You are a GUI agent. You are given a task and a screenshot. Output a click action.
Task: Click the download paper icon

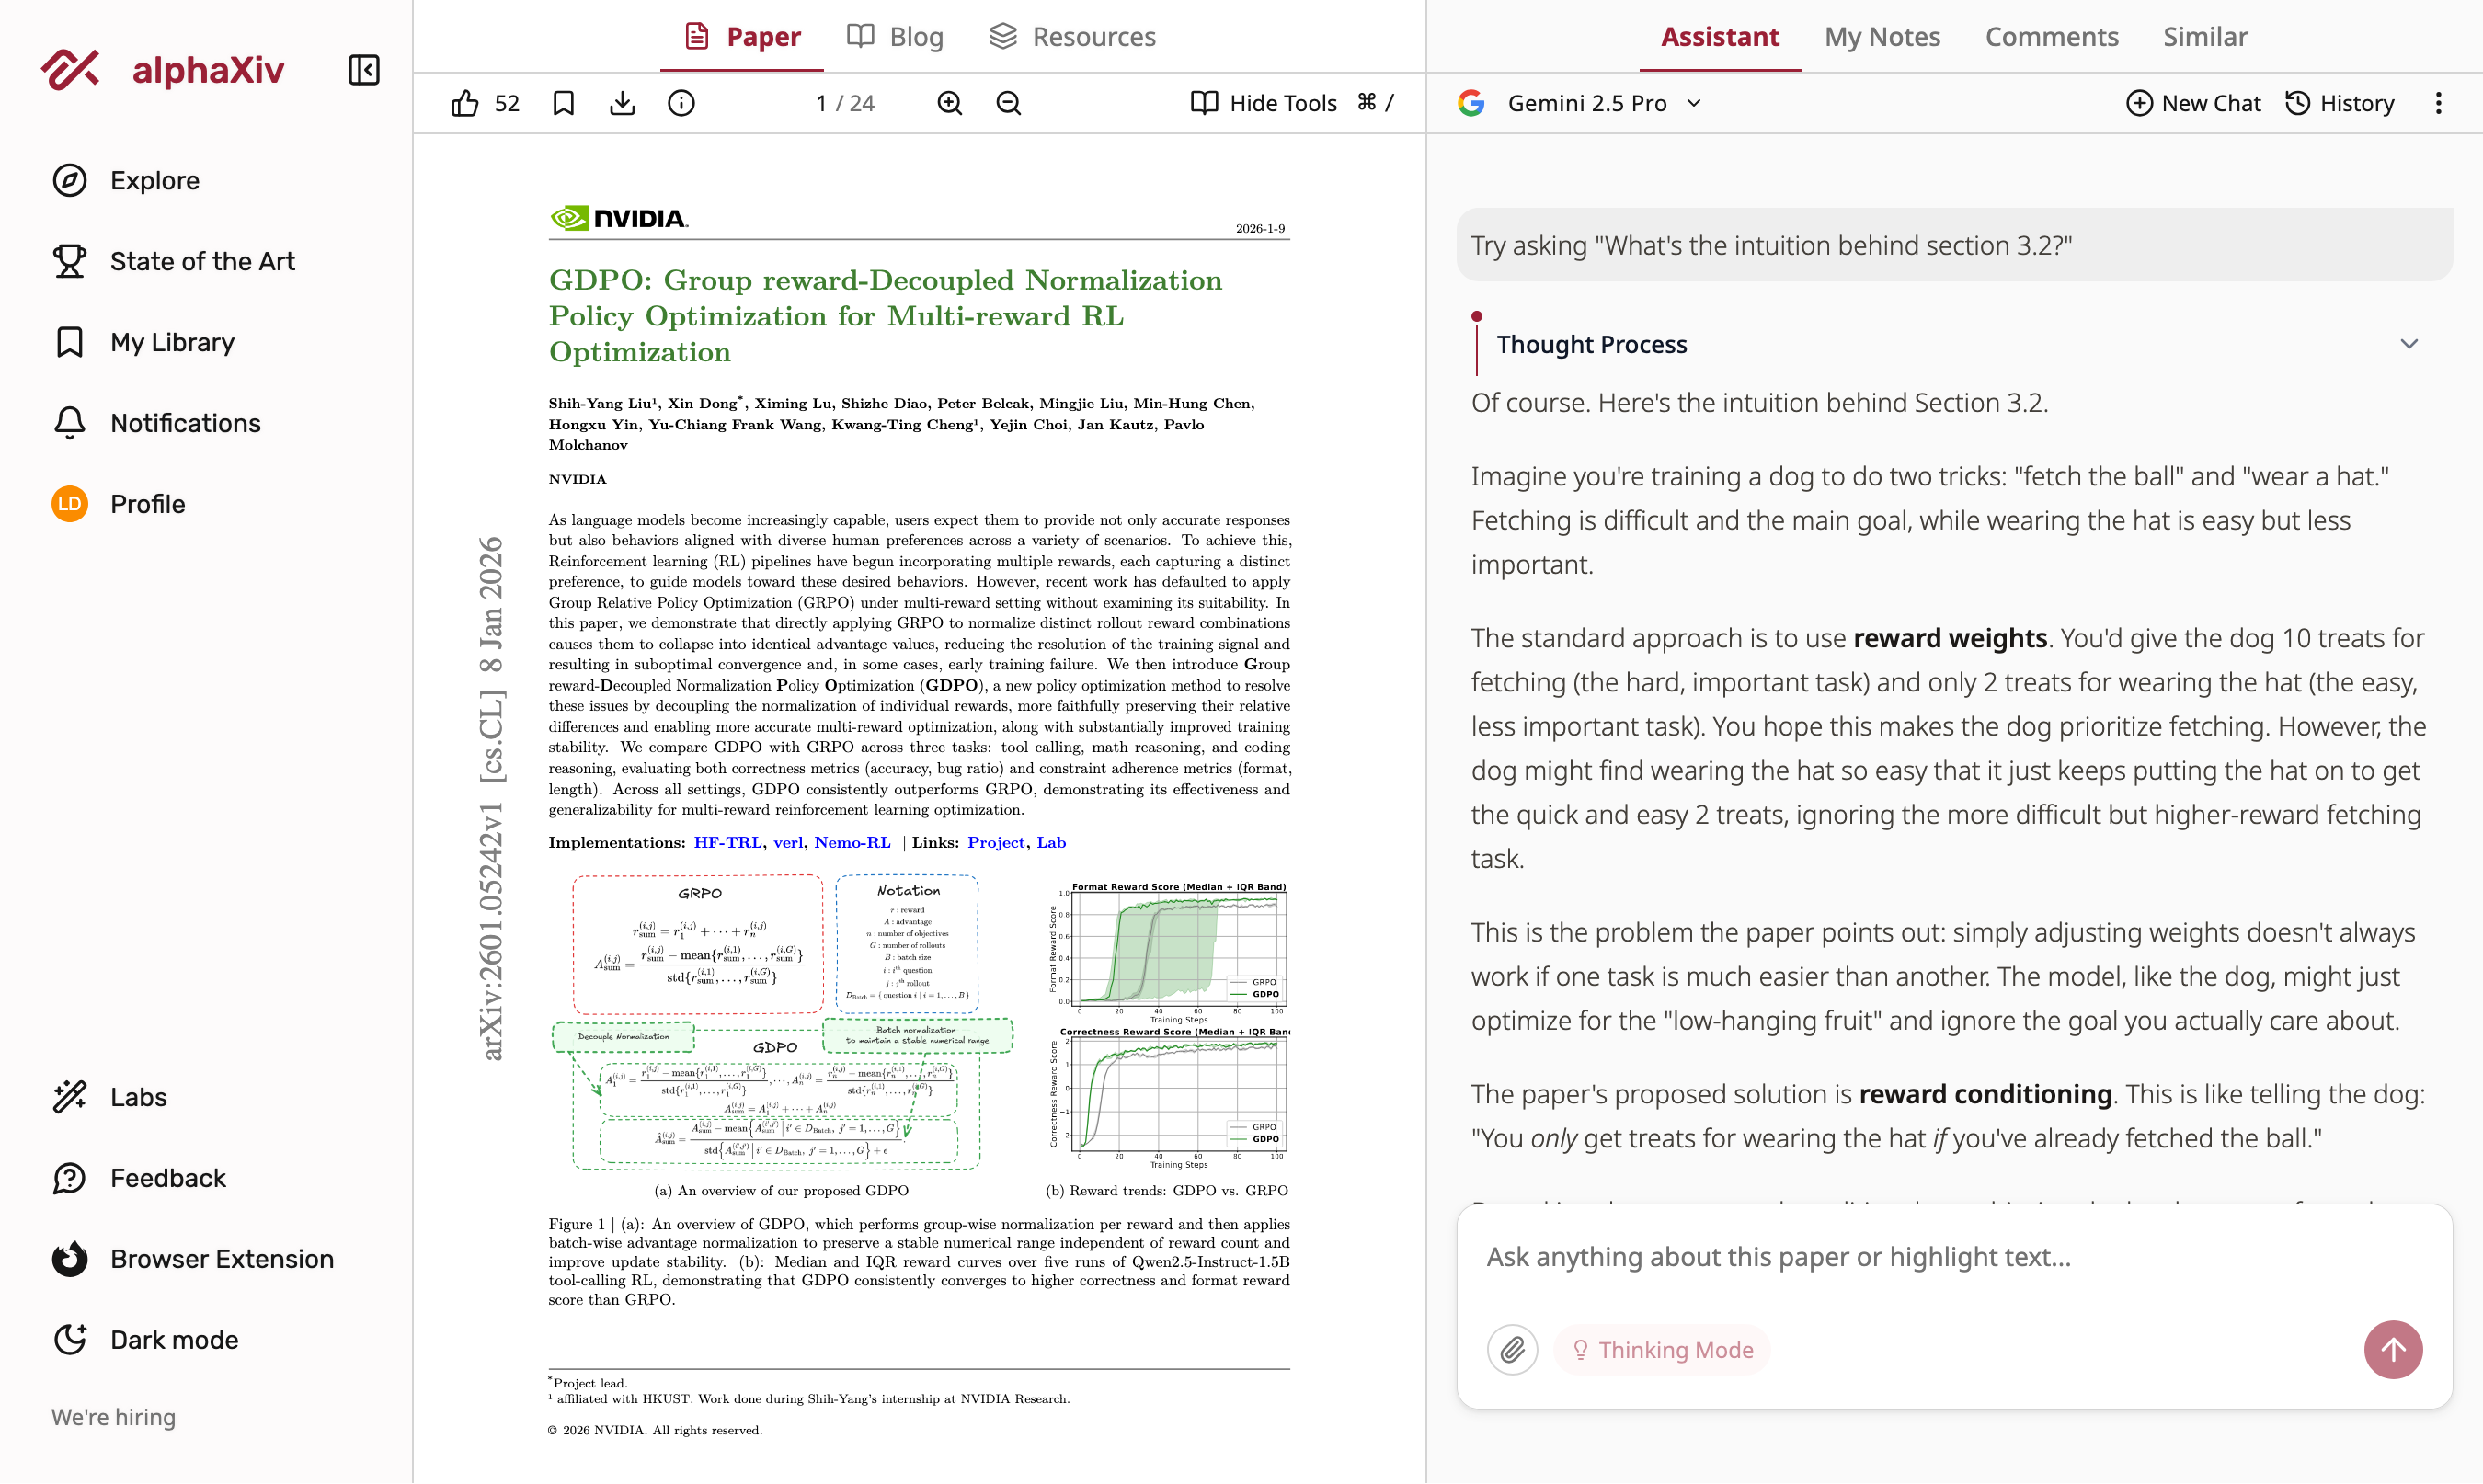[622, 102]
